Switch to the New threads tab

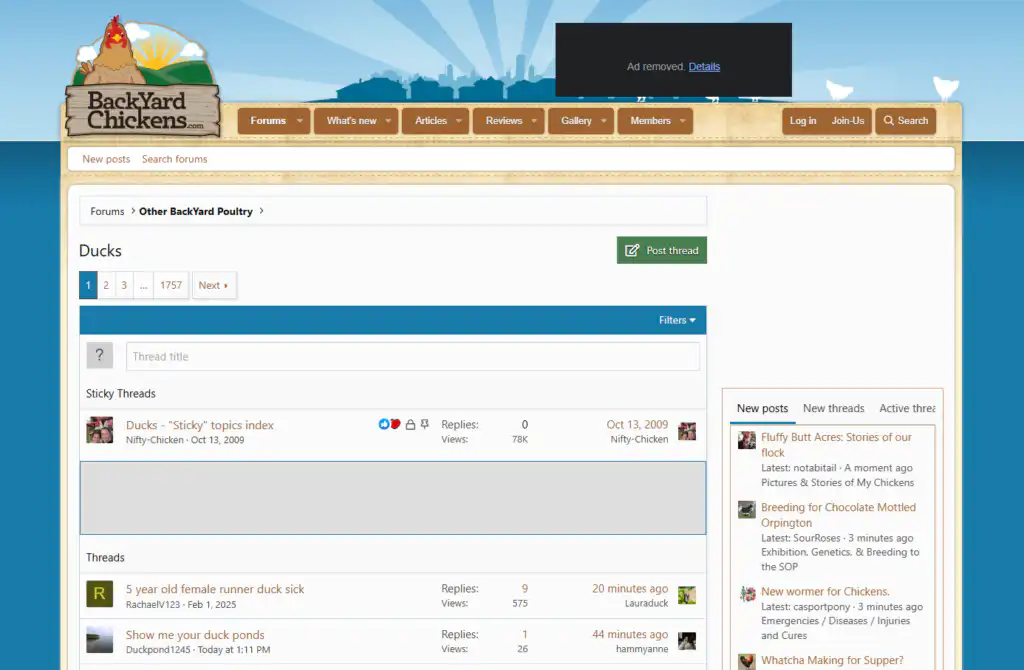(833, 408)
